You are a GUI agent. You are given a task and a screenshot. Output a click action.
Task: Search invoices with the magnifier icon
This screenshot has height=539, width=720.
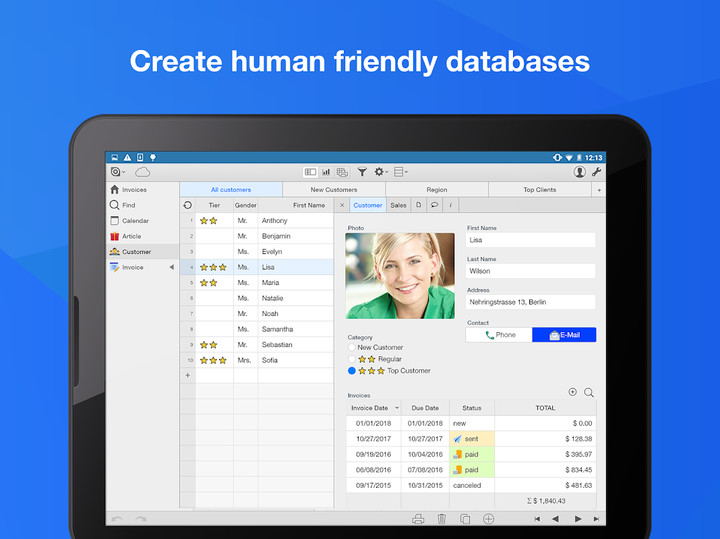[589, 393]
